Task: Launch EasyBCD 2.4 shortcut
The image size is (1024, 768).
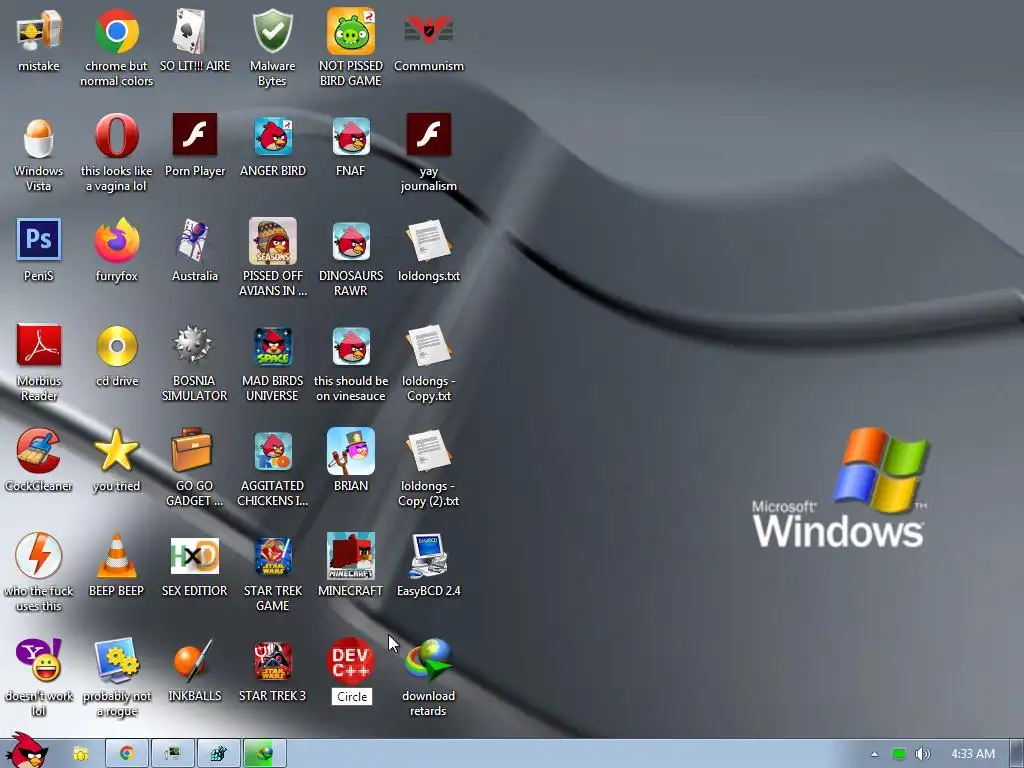Action: click(x=428, y=556)
